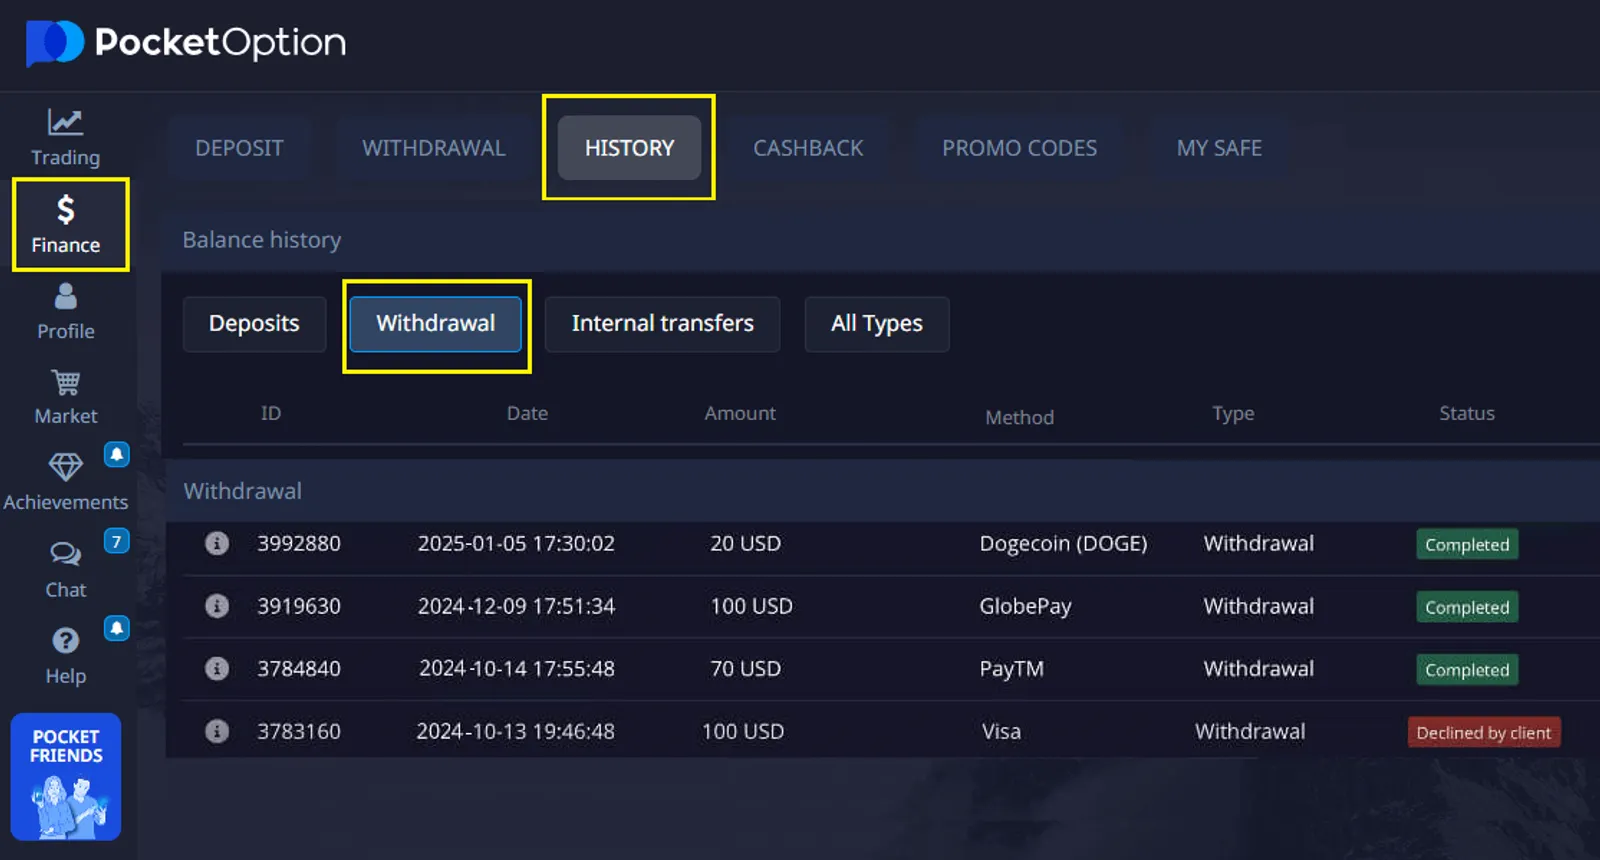Click the Declined by client status badge
Image resolution: width=1600 pixels, height=860 pixels.
click(x=1483, y=733)
